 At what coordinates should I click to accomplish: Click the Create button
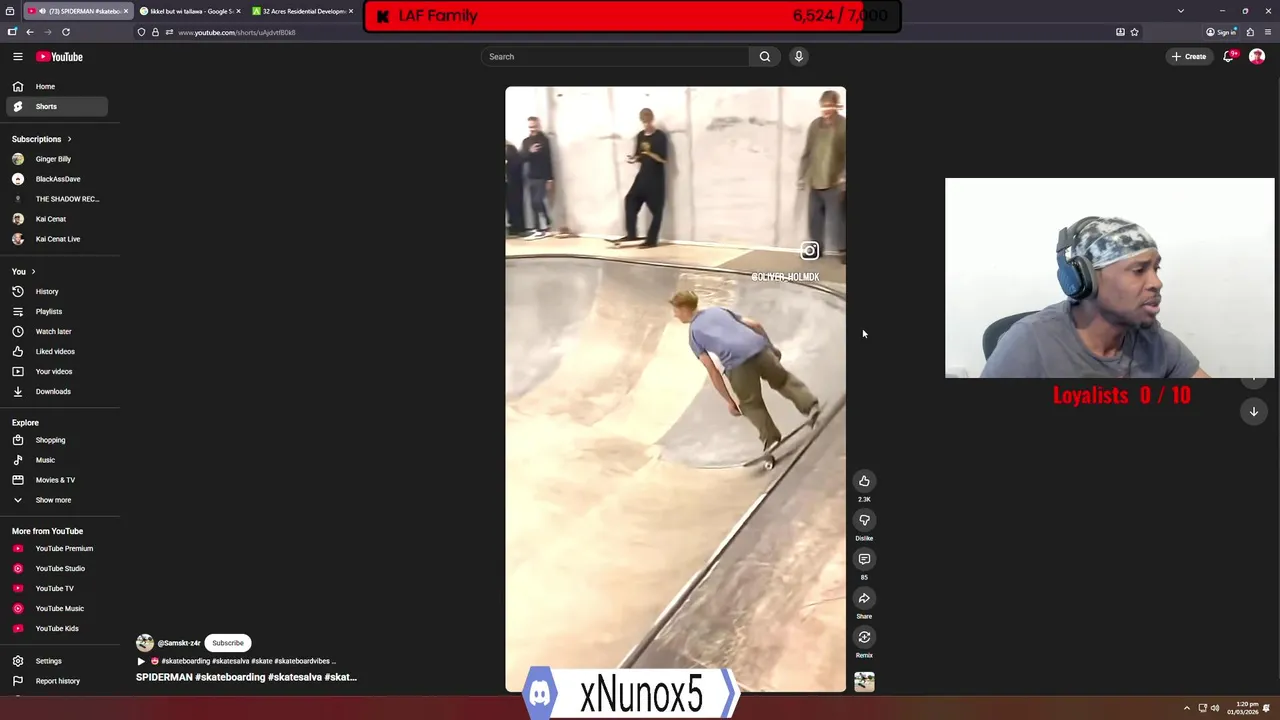point(1189,57)
